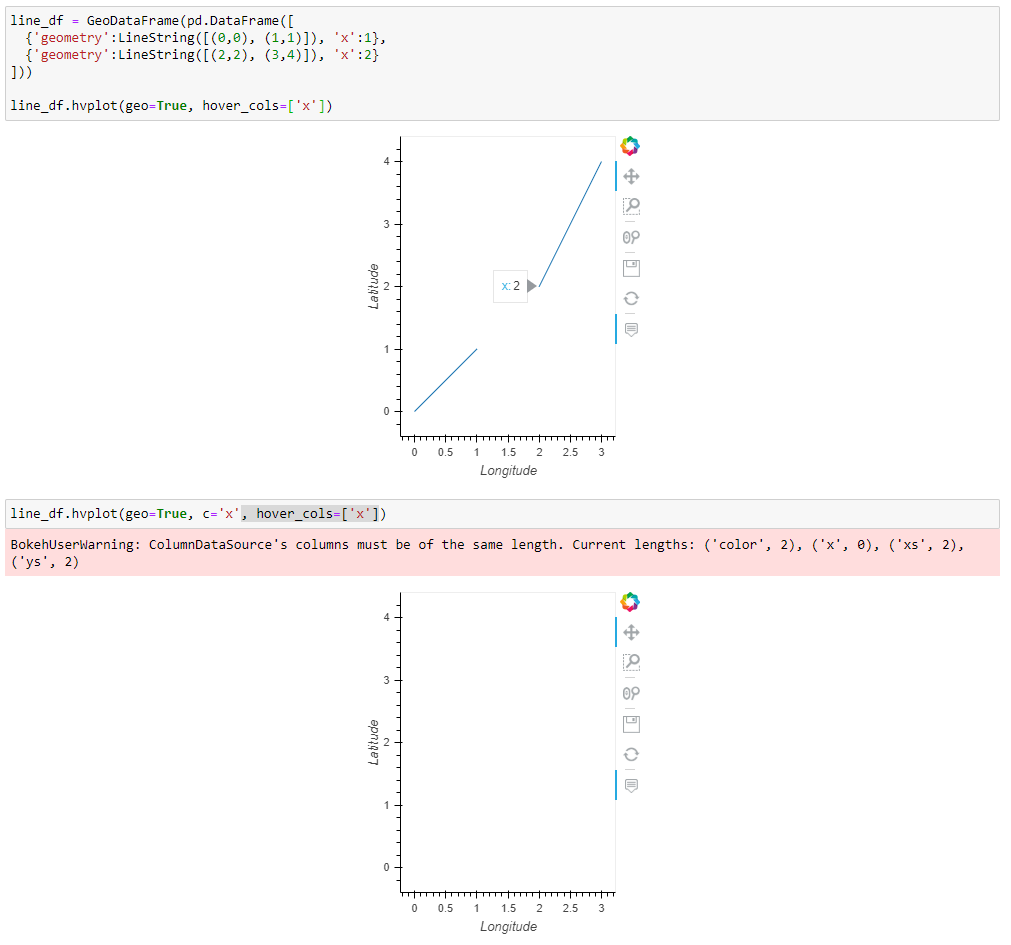Click the Save icon on the top plot toolbar
The width and height of the screenshot is (1011, 945).
(x=630, y=267)
